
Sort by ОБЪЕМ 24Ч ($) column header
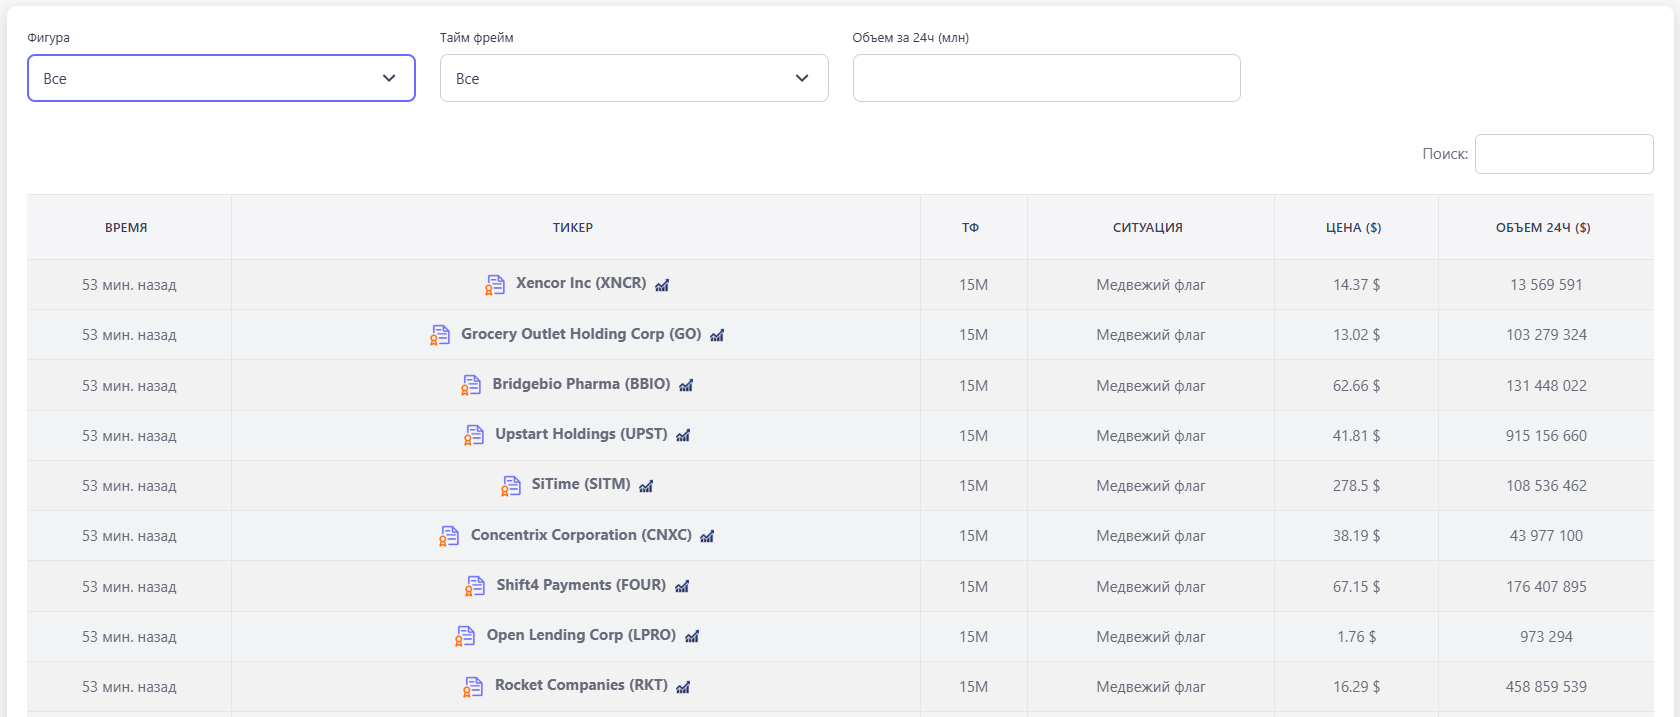(1543, 228)
